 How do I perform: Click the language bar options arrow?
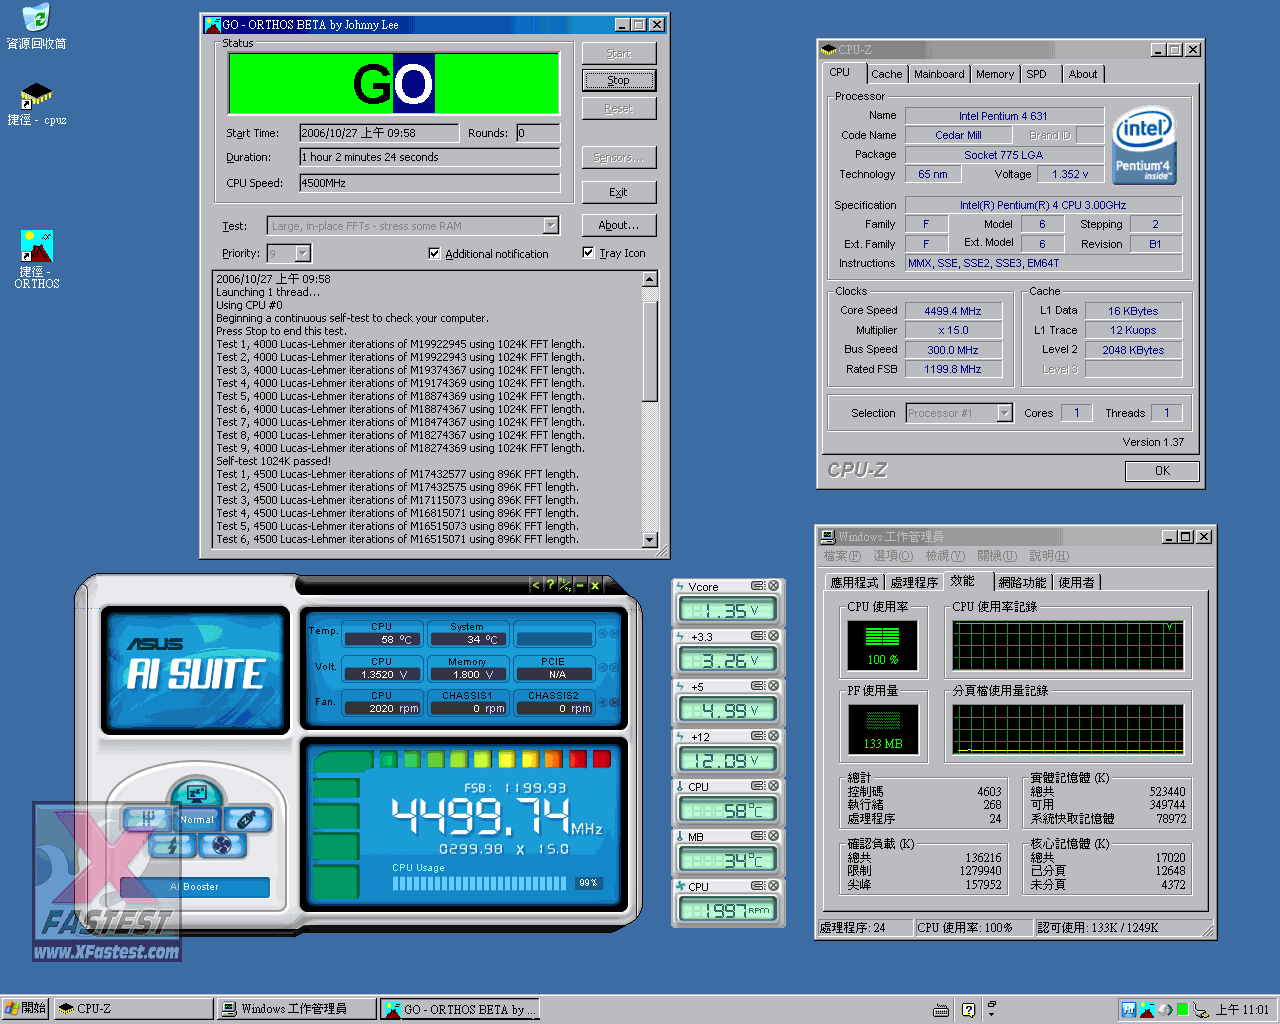coord(991,1014)
